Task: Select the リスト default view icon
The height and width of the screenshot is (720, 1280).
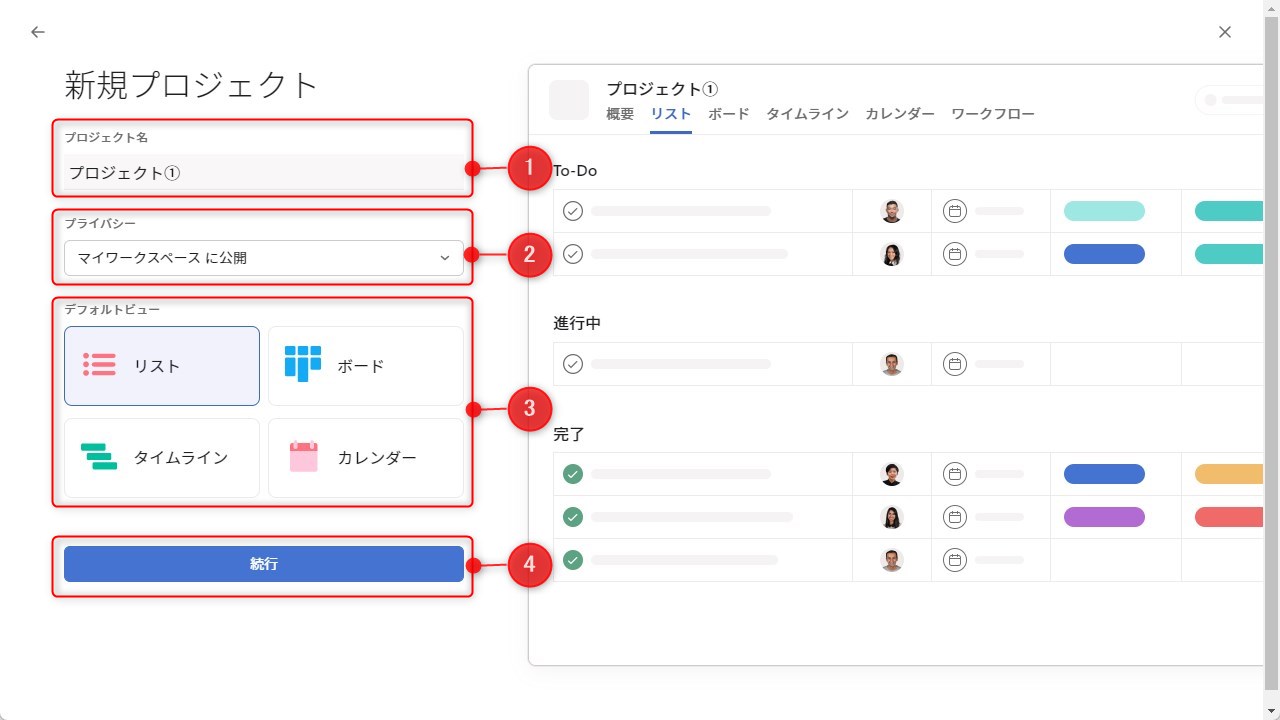Action: 99,365
